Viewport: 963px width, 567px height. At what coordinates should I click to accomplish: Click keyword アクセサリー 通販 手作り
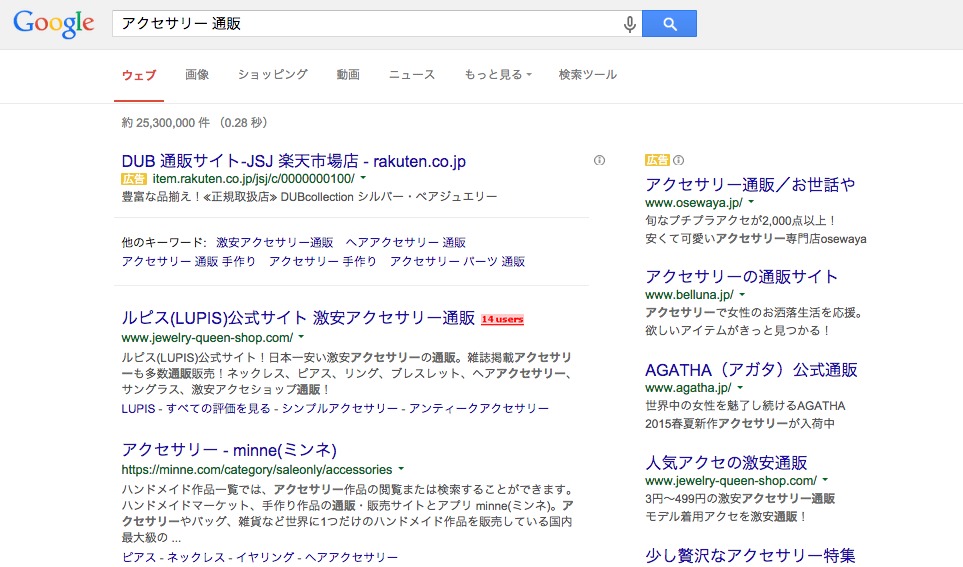coord(189,262)
